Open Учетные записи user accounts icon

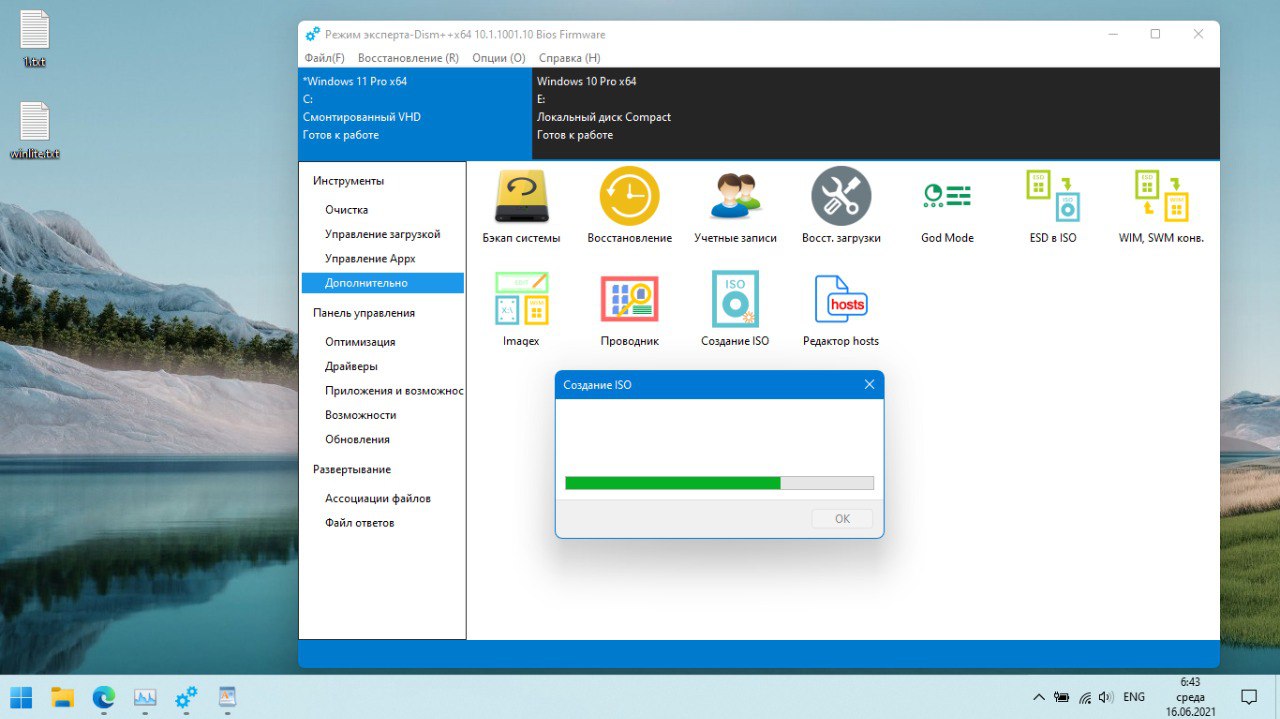click(x=736, y=196)
